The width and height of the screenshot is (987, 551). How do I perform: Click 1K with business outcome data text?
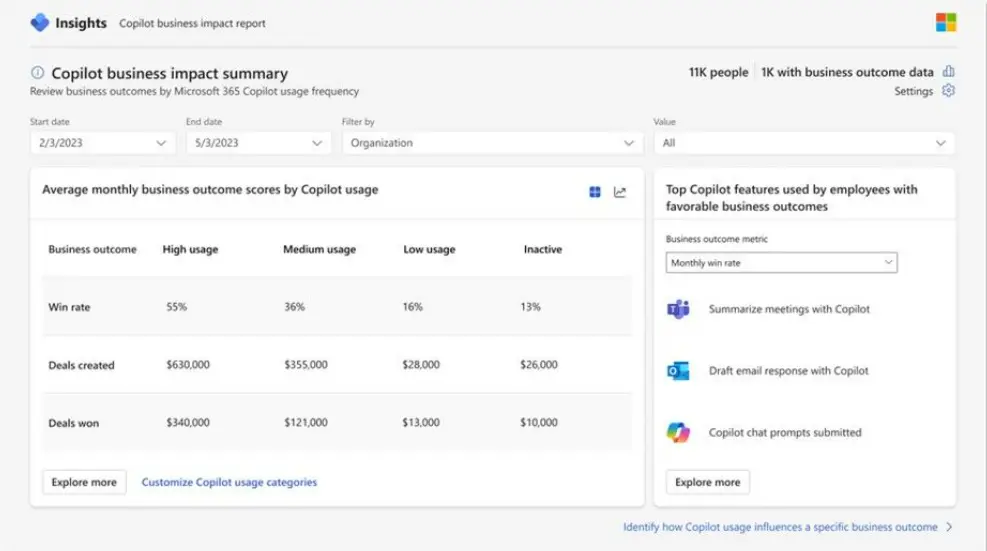pyautogui.click(x=847, y=72)
